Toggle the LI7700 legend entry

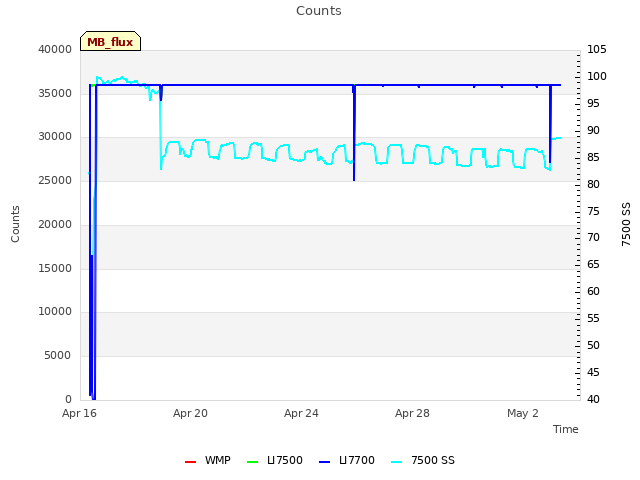click(x=347, y=460)
